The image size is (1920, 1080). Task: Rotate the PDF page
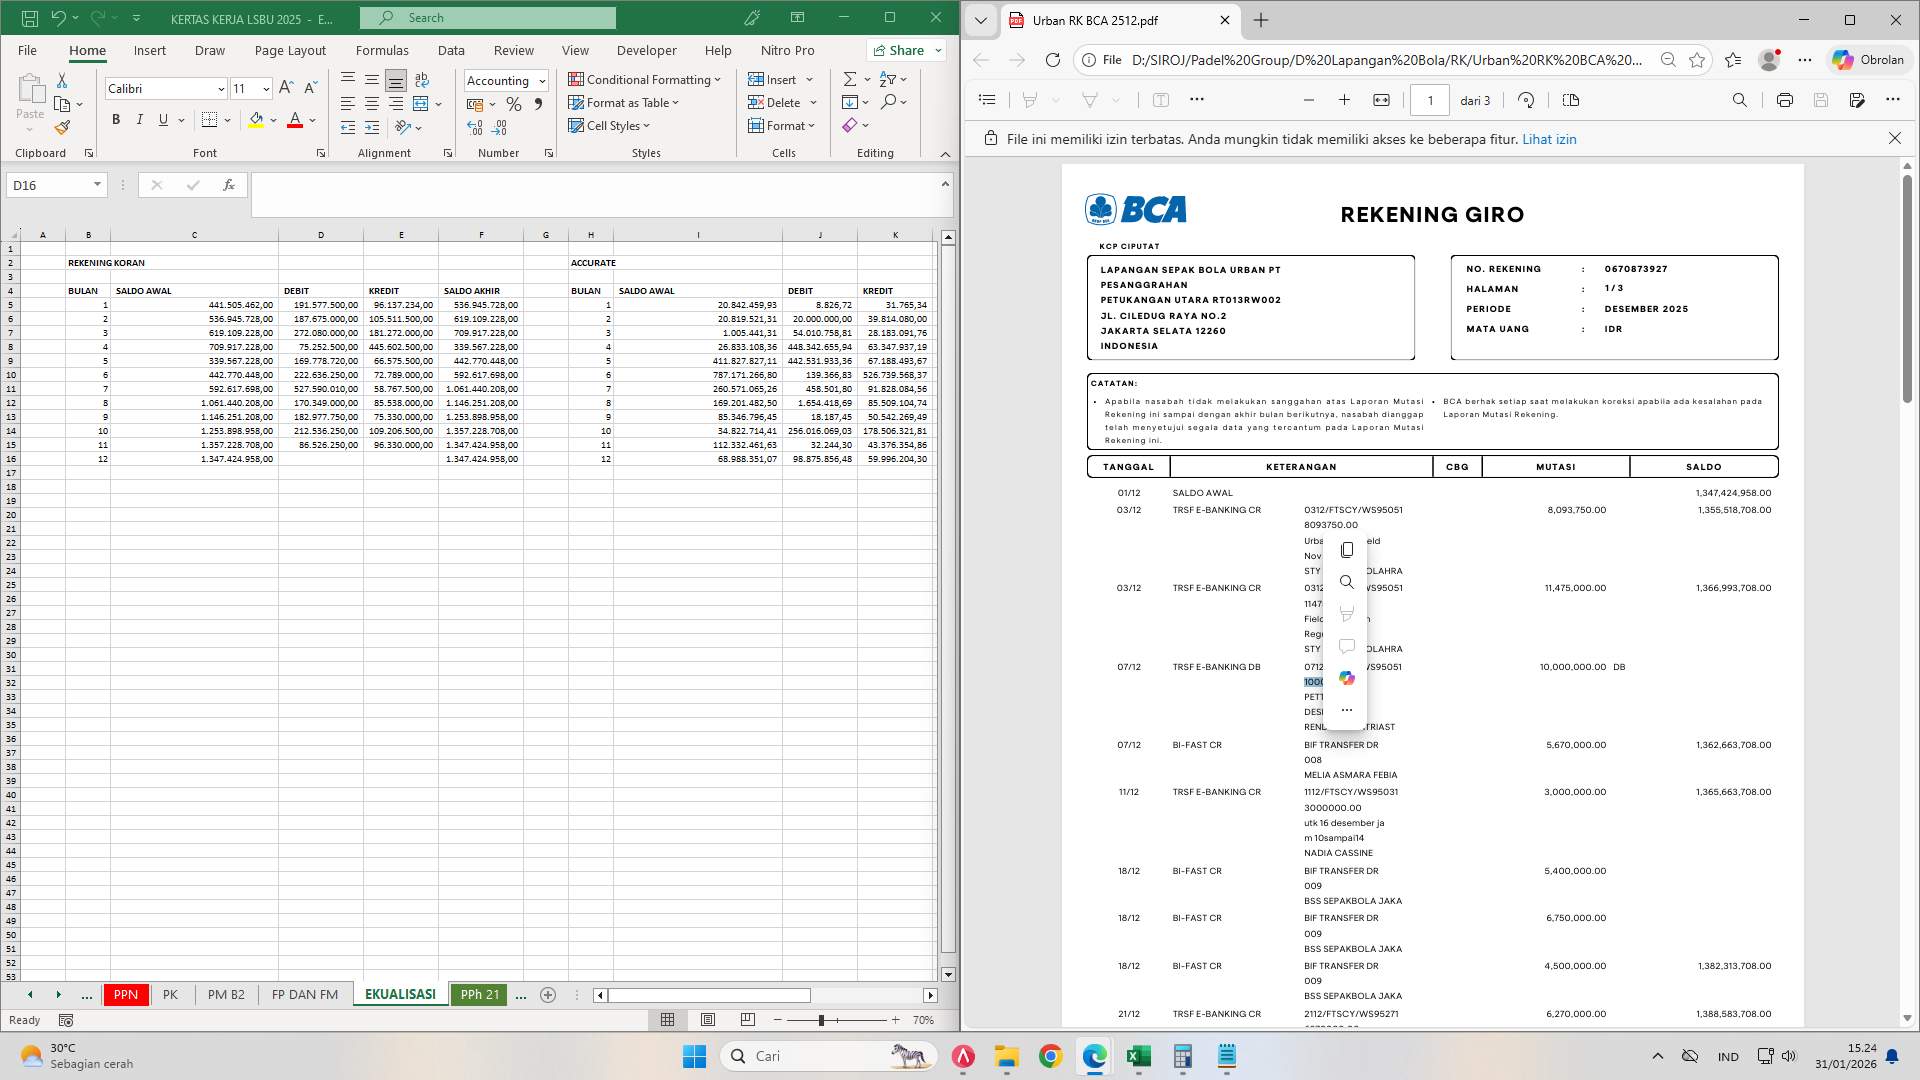tap(1527, 99)
